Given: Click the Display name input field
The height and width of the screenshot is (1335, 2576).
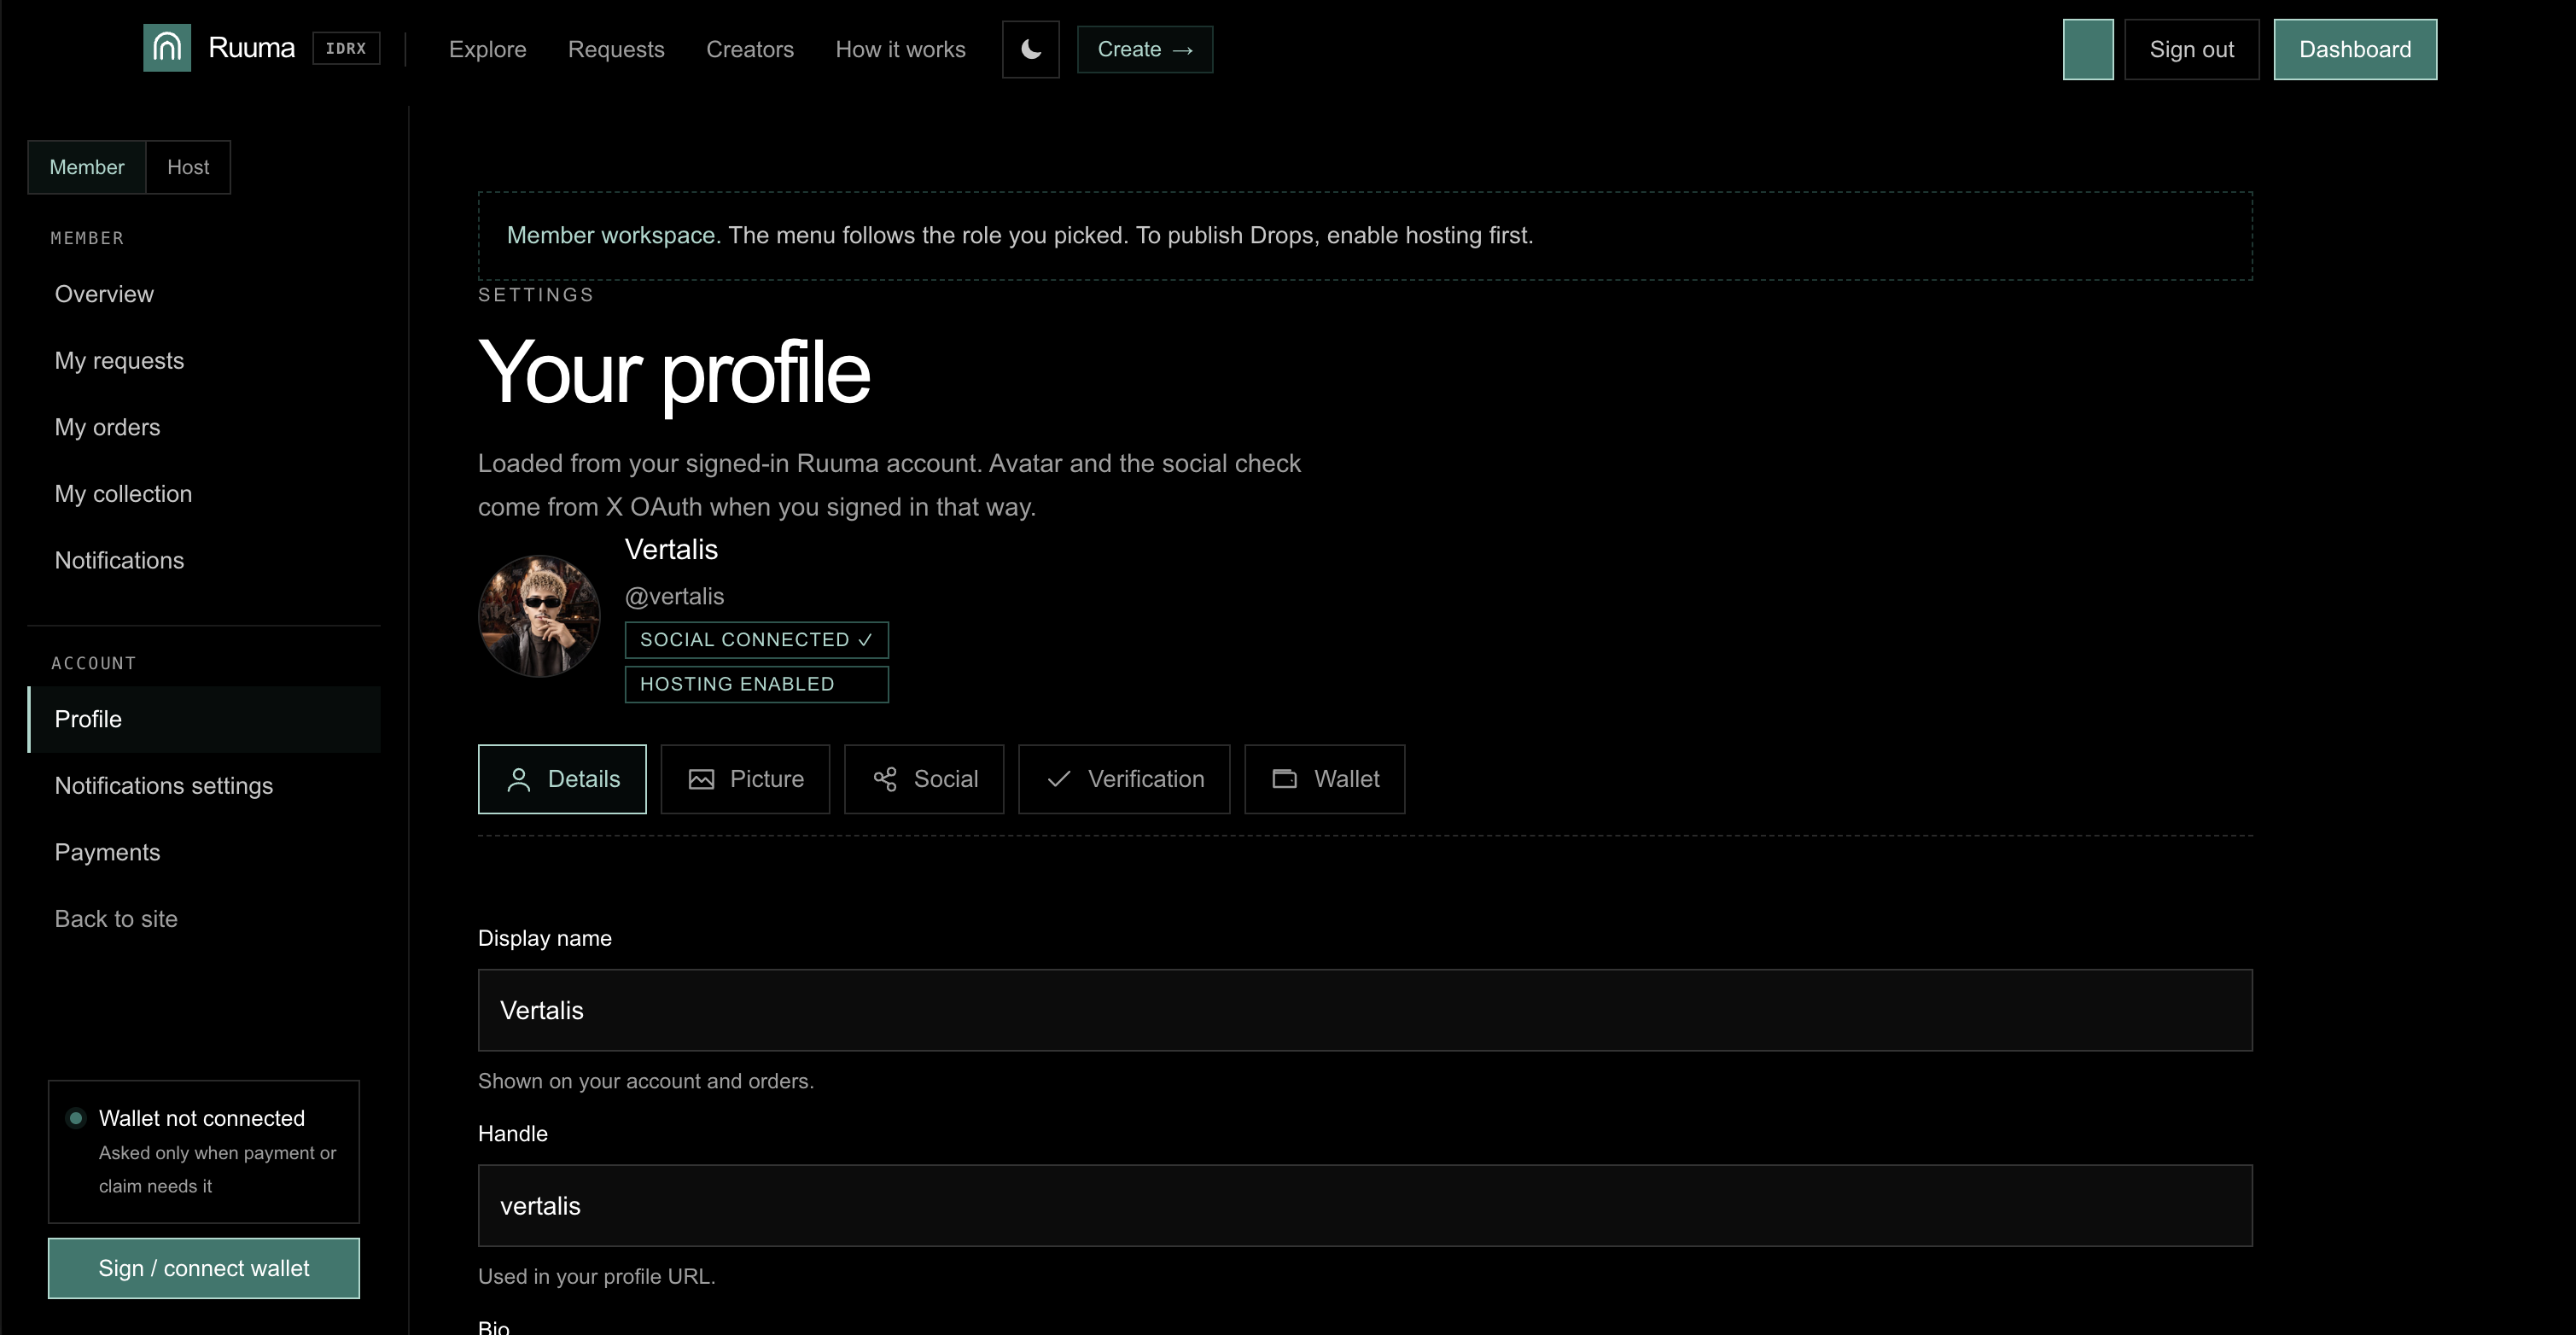Looking at the screenshot, I should pos(1365,1010).
